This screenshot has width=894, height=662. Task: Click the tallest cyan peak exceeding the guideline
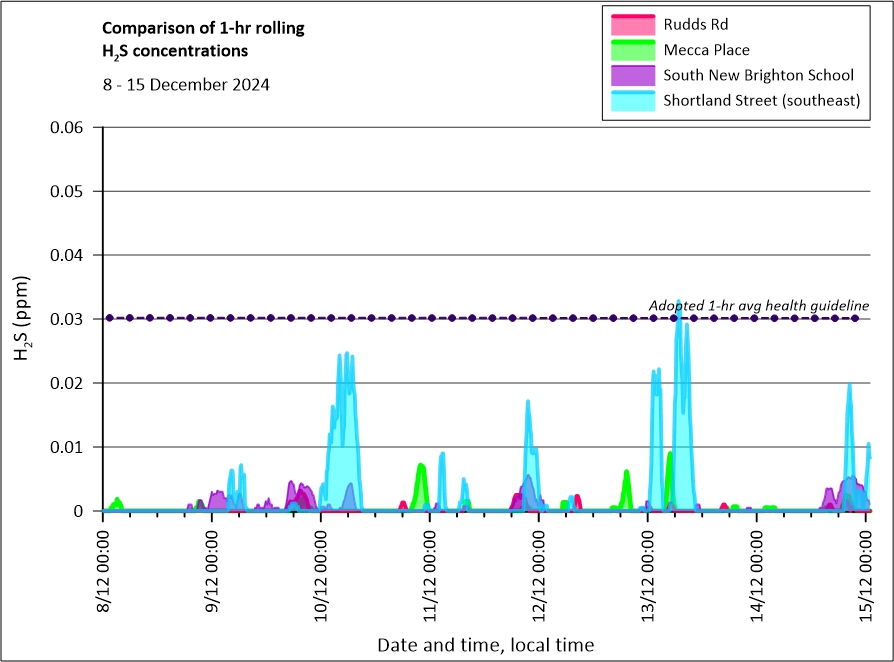(x=679, y=303)
